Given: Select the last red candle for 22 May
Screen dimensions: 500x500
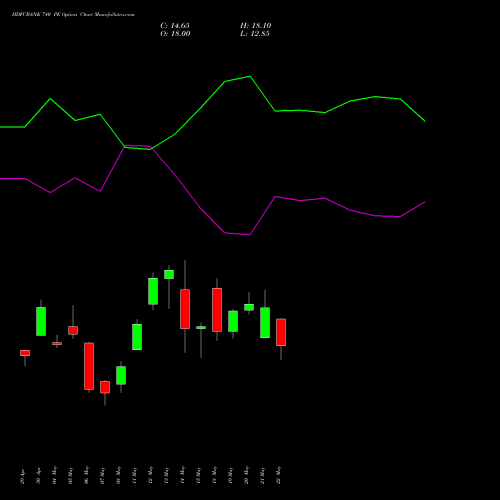Looking at the screenshot, I should (281, 332).
